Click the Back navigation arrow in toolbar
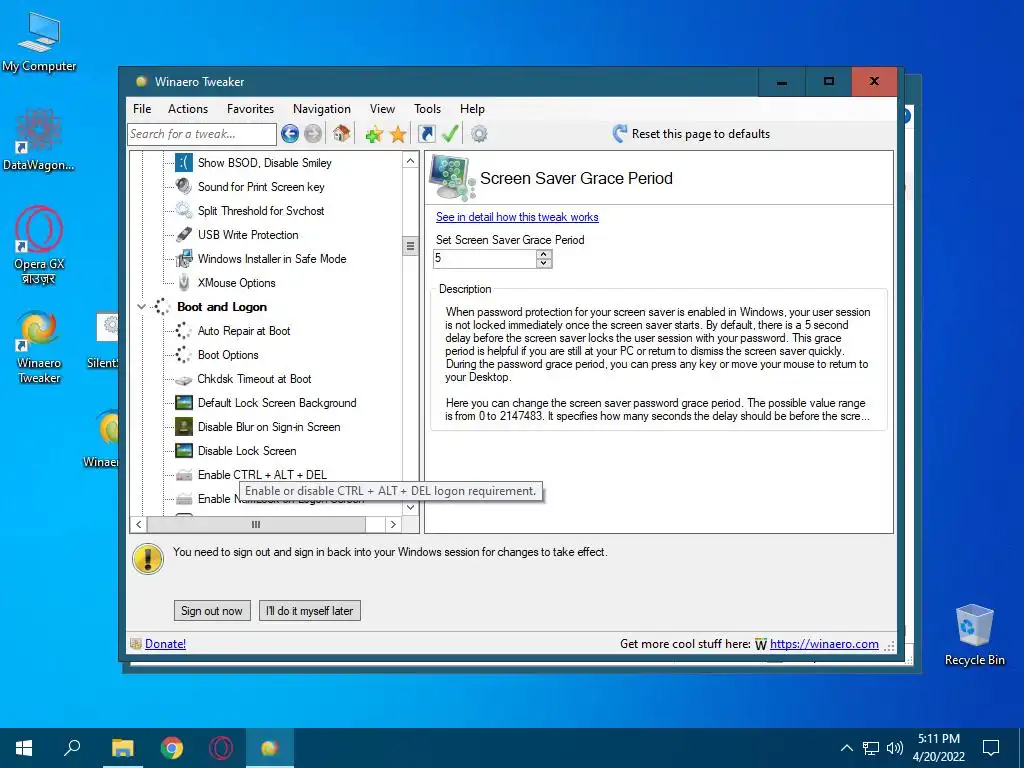The width and height of the screenshot is (1024, 768). [290, 134]
